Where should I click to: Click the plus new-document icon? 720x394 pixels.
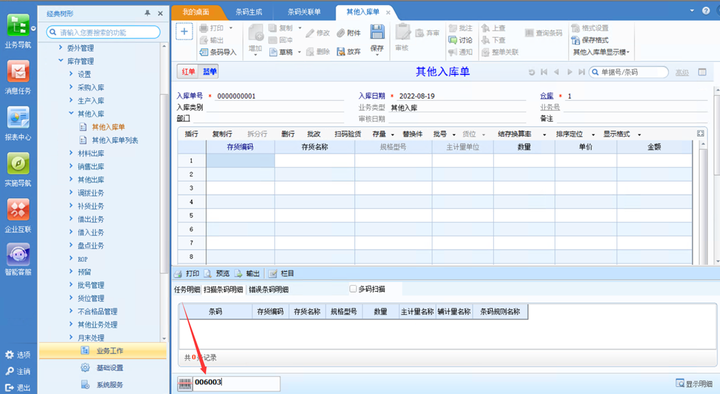tap(184, 32)
